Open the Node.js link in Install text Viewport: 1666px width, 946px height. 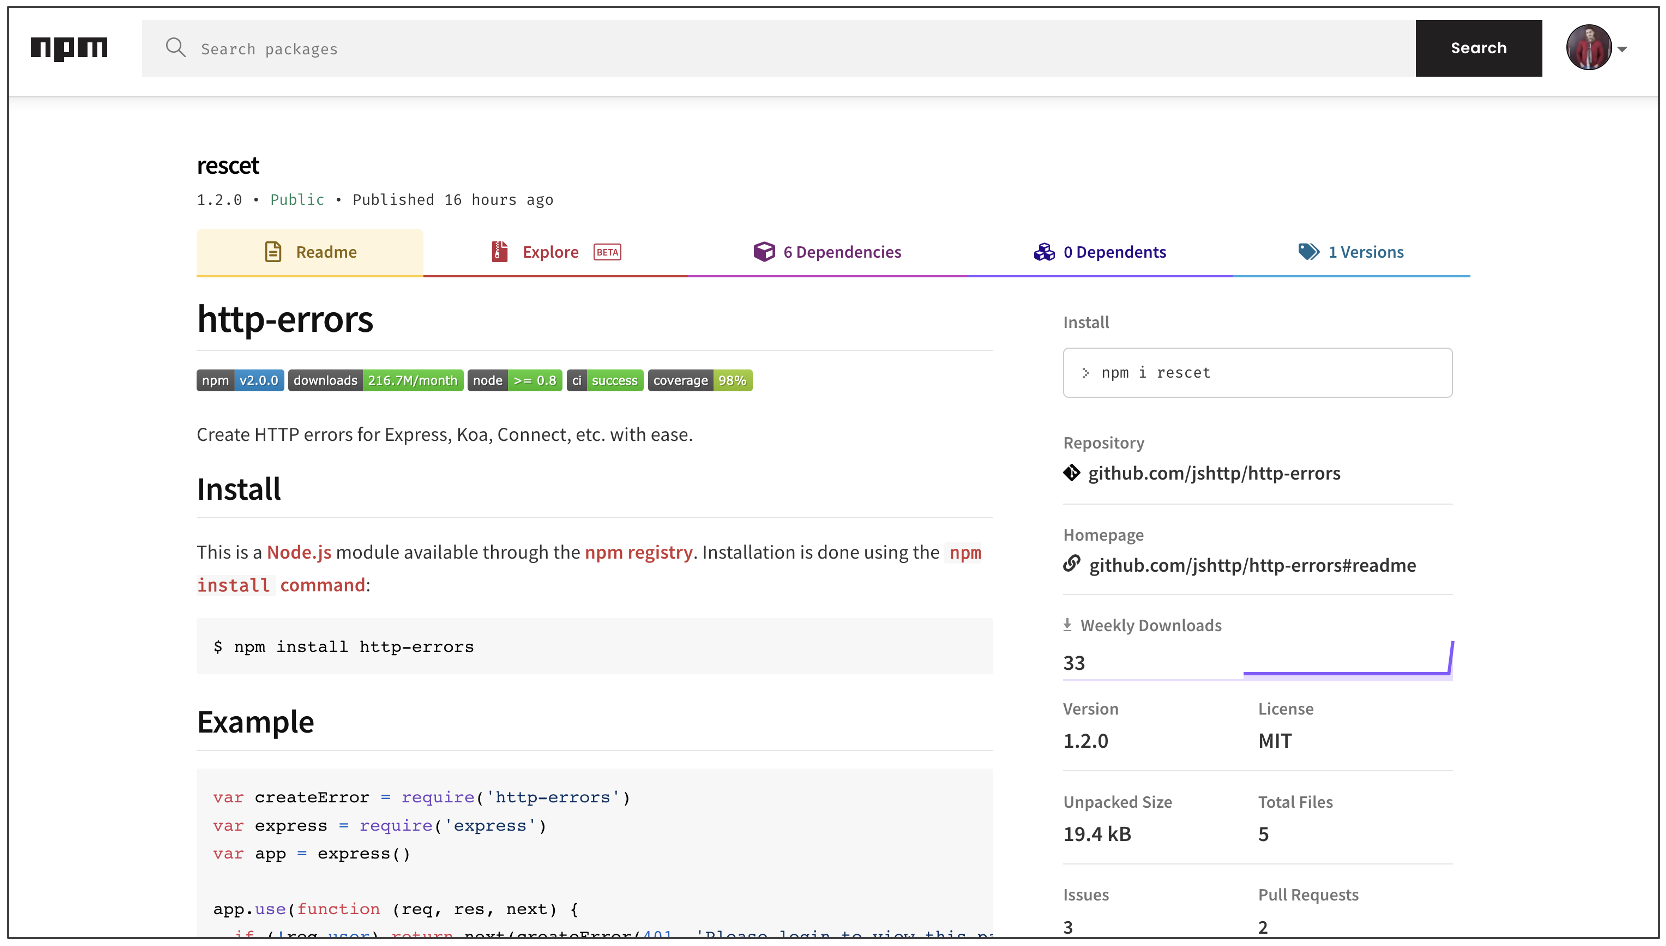coord(299,552)
